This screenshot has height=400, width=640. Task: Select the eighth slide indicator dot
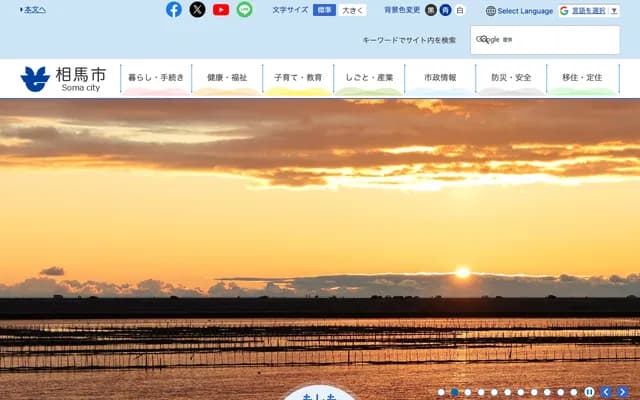534,392
